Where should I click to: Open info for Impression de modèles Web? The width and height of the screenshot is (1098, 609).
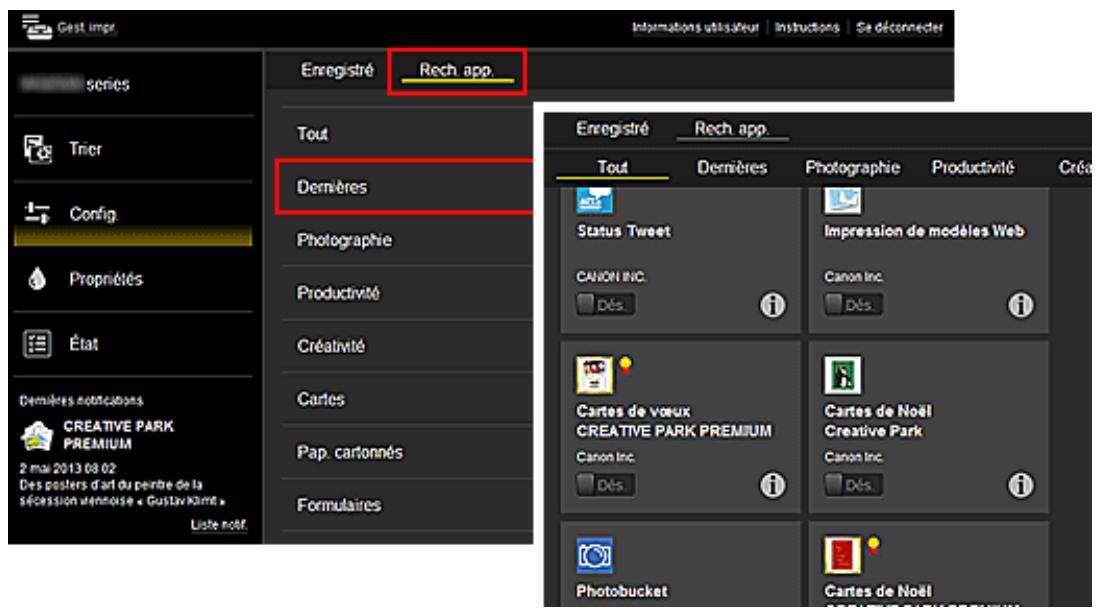click(1020, 305)
